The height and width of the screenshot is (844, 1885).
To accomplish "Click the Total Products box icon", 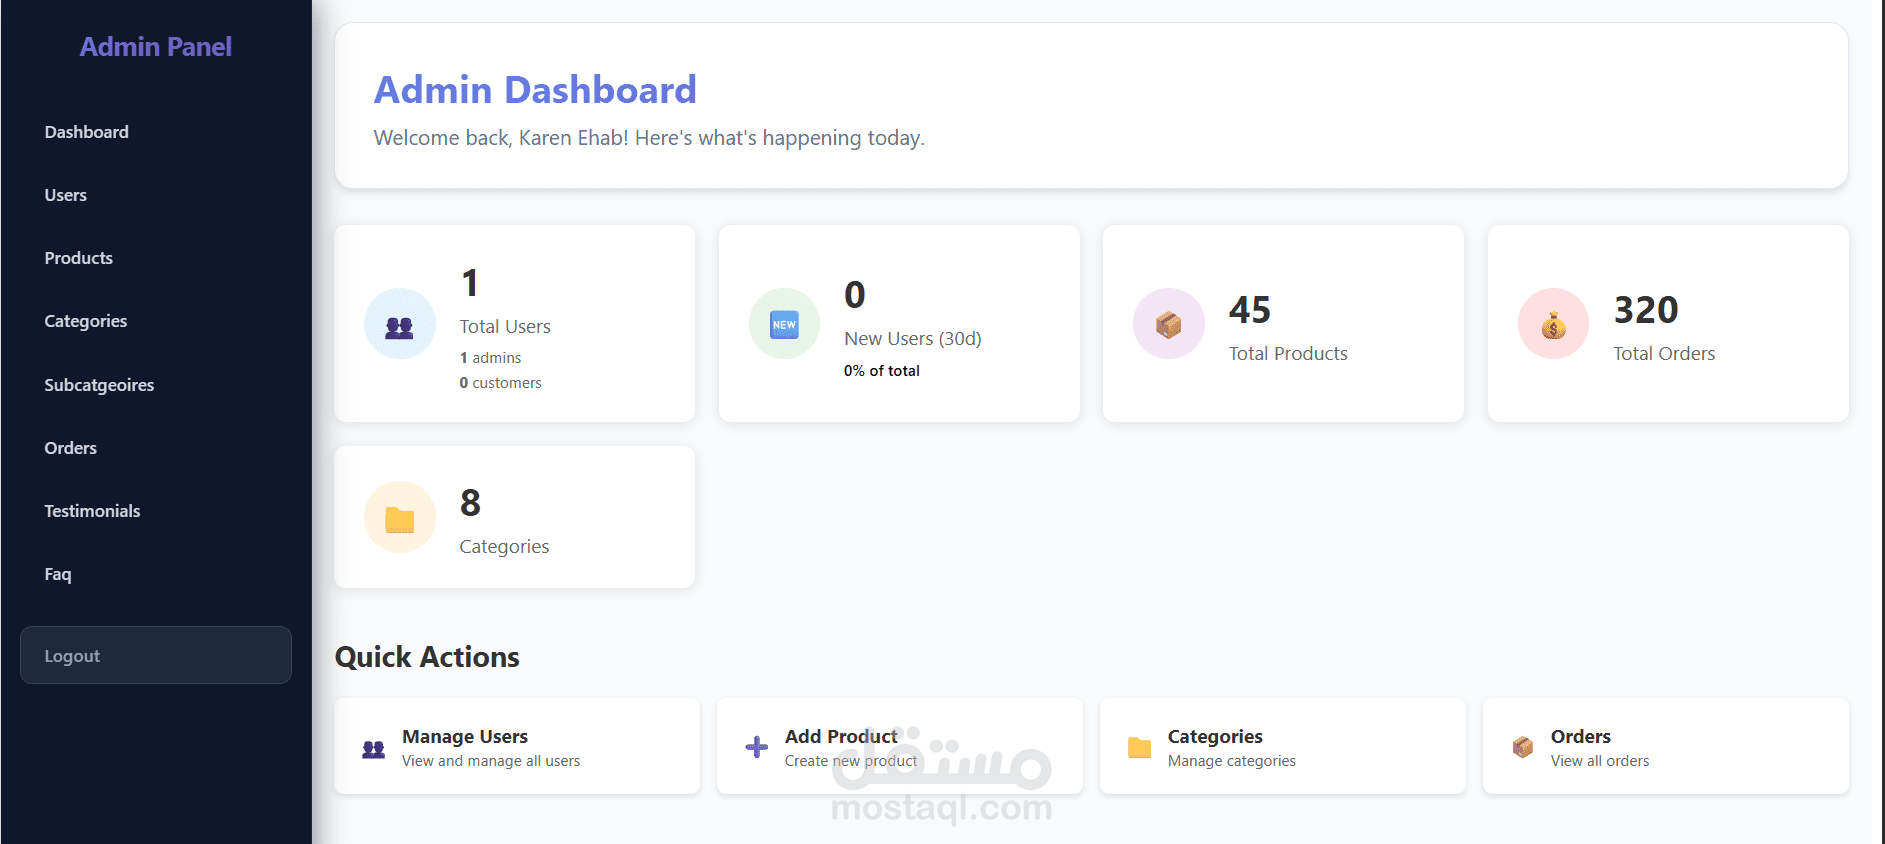I will (x=1168, y=324).
